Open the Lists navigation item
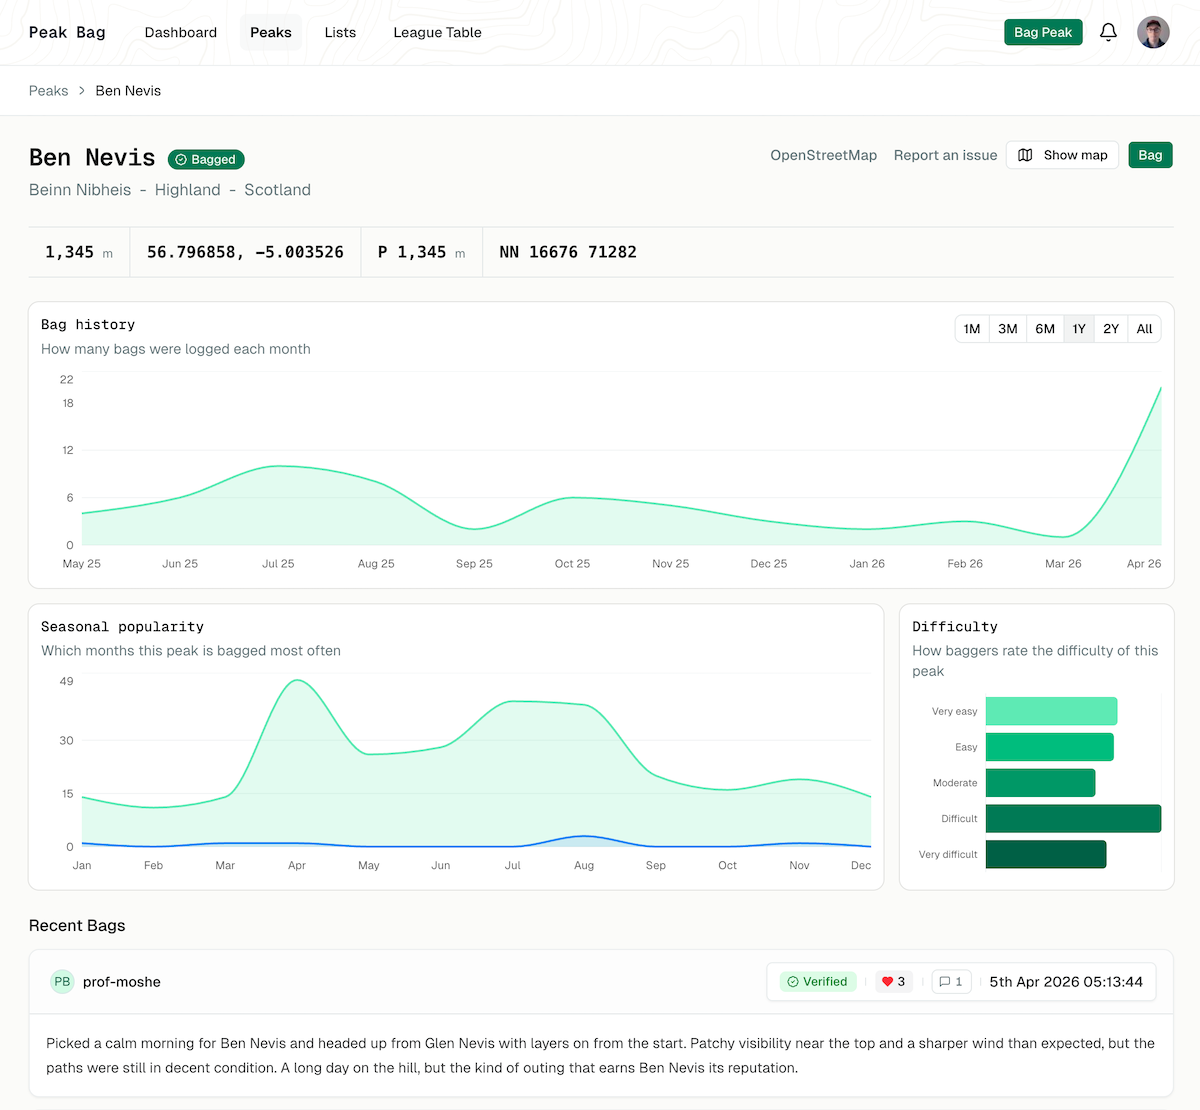The height and width of the screenshot is (1110, 1200). [340, 32]
